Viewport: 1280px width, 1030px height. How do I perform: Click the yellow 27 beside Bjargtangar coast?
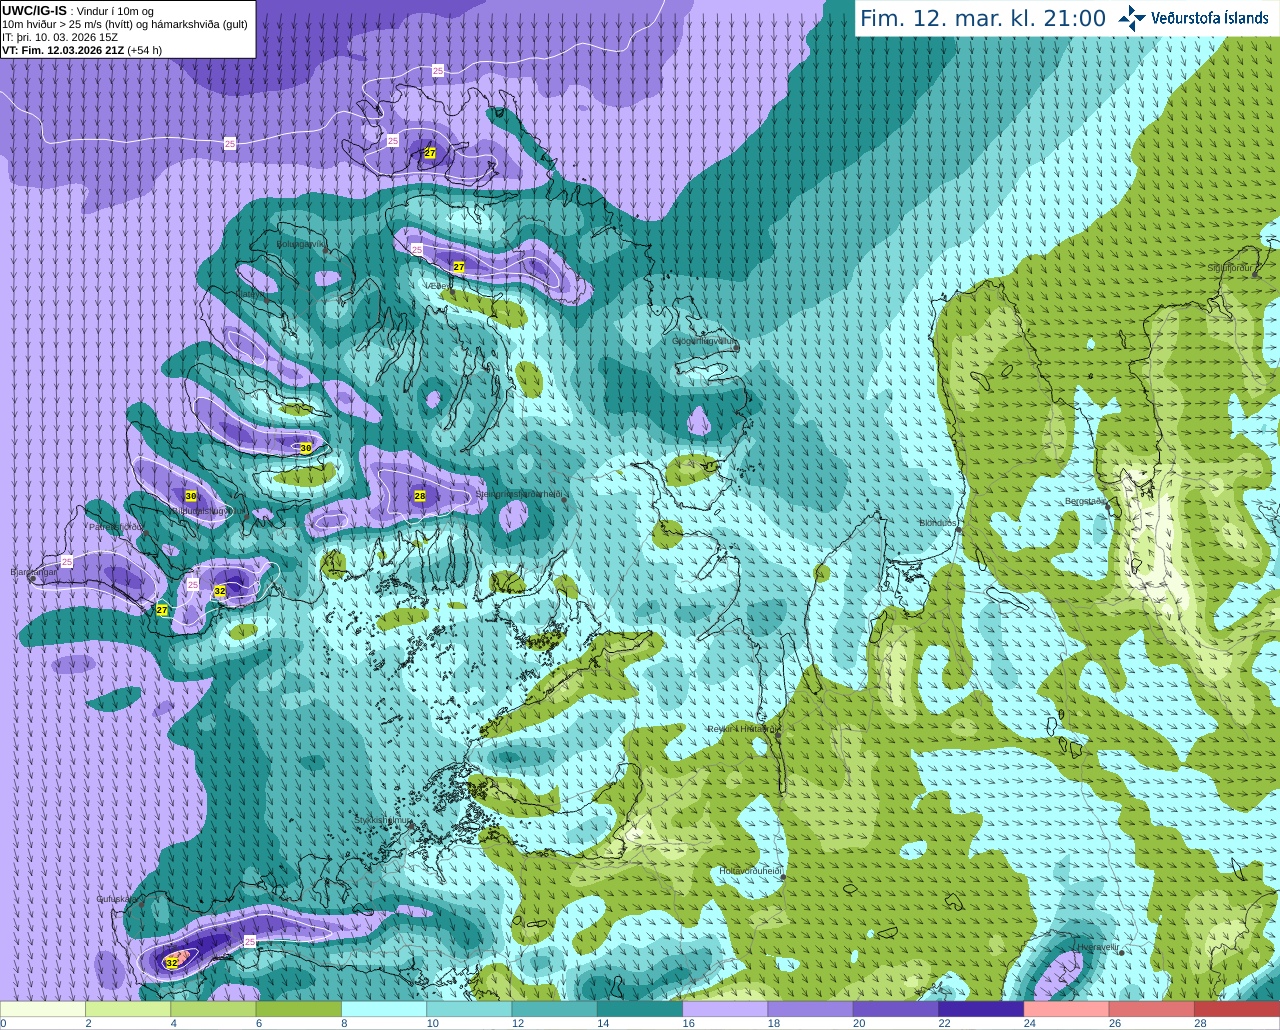tap(162, 609)
